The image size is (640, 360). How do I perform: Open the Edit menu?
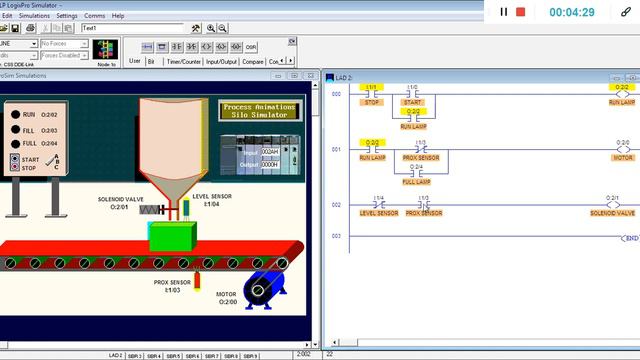pyautogui.click(x=7, y=16)
